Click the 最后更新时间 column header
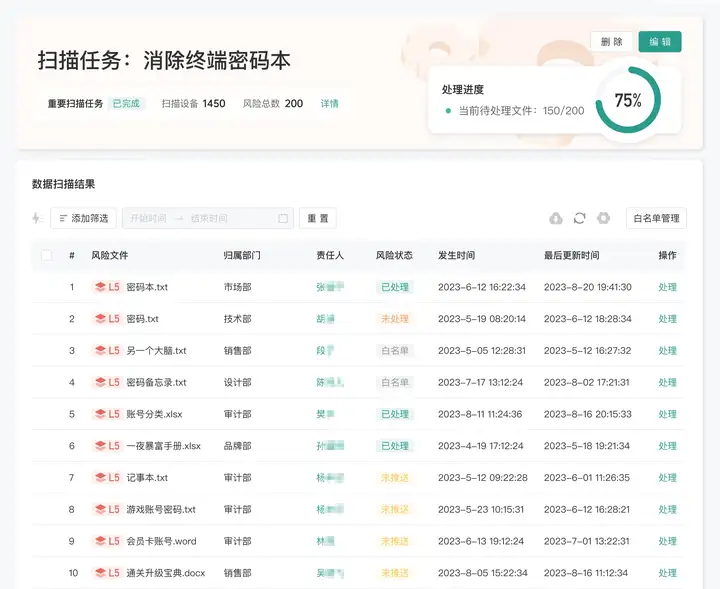This screenshot has width=720, height=589. (572, 255)
